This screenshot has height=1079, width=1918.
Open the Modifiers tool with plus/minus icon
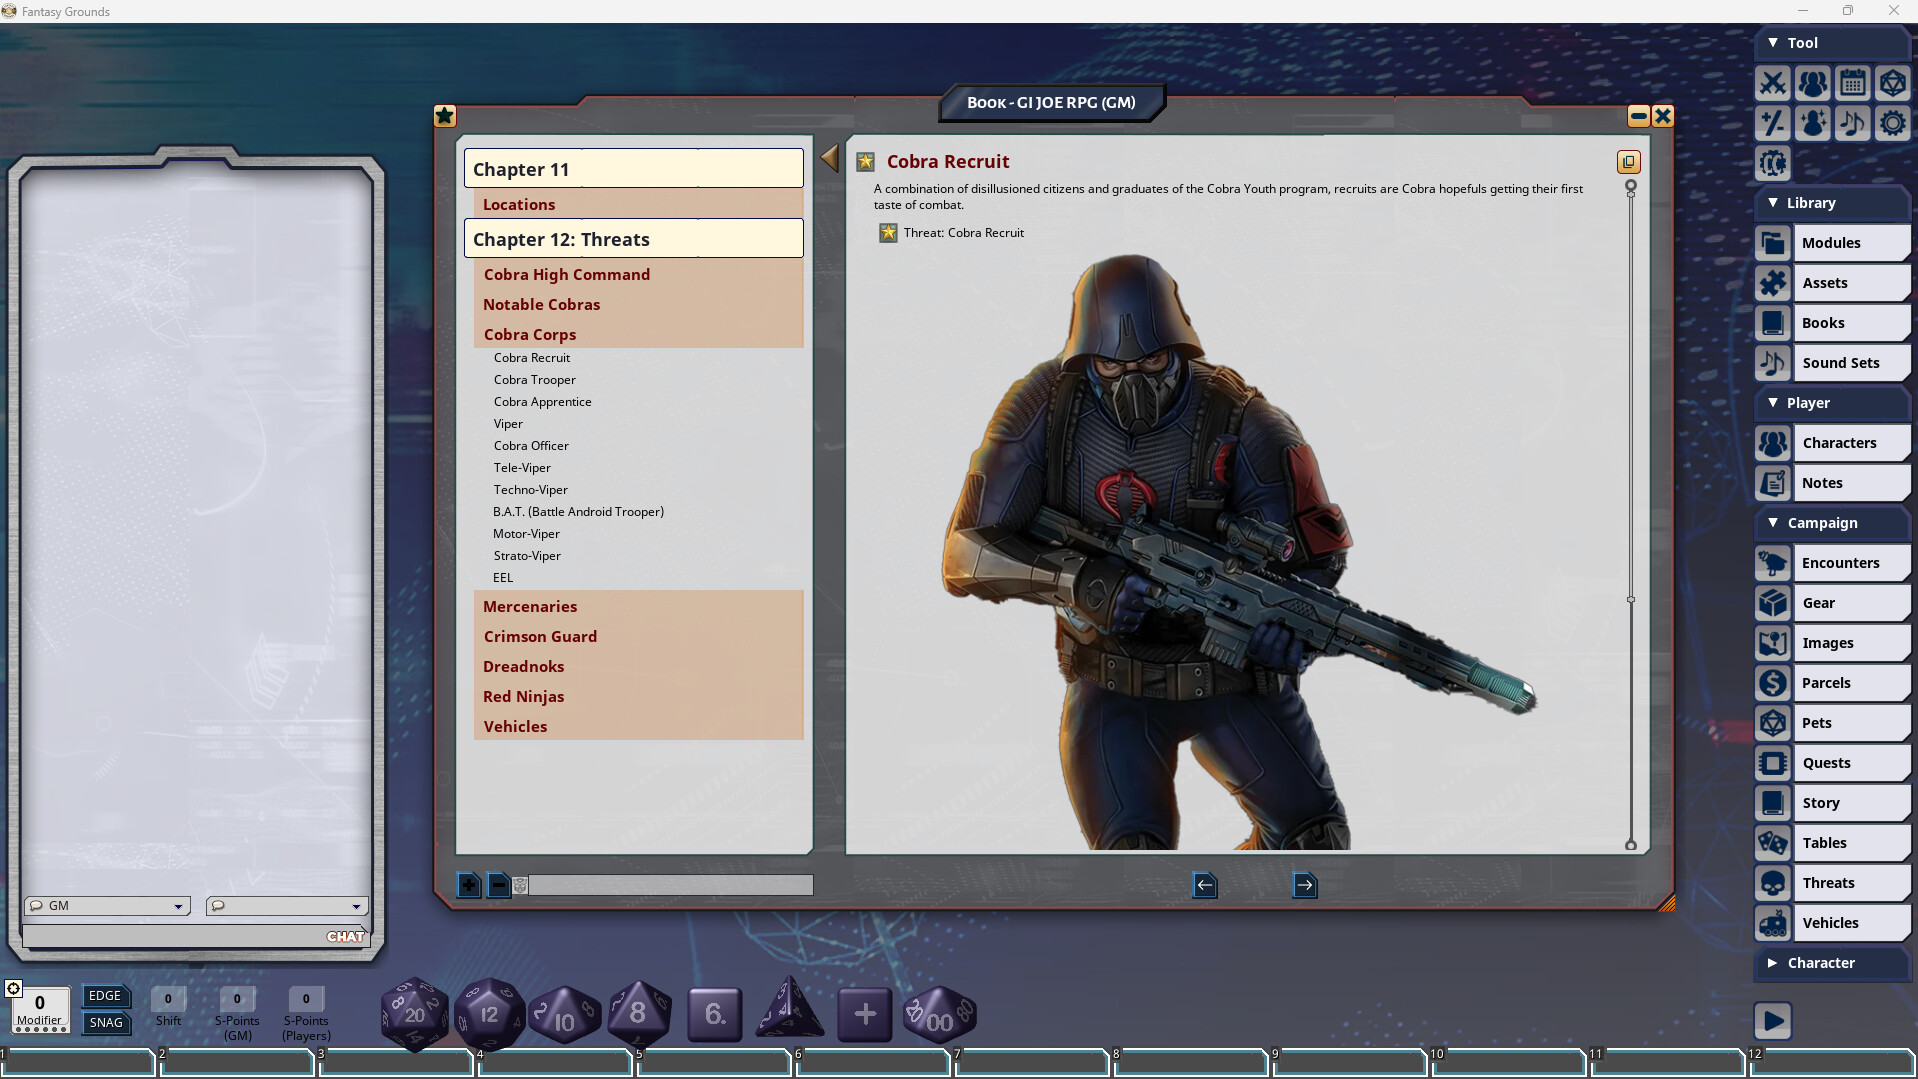click(1774, 123)
